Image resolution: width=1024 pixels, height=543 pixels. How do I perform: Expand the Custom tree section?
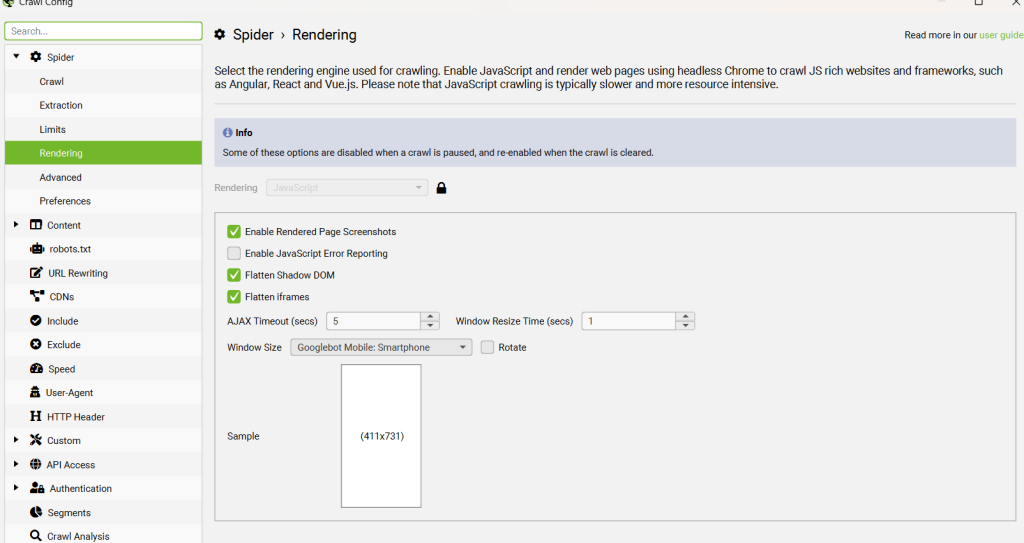point(16,440)
